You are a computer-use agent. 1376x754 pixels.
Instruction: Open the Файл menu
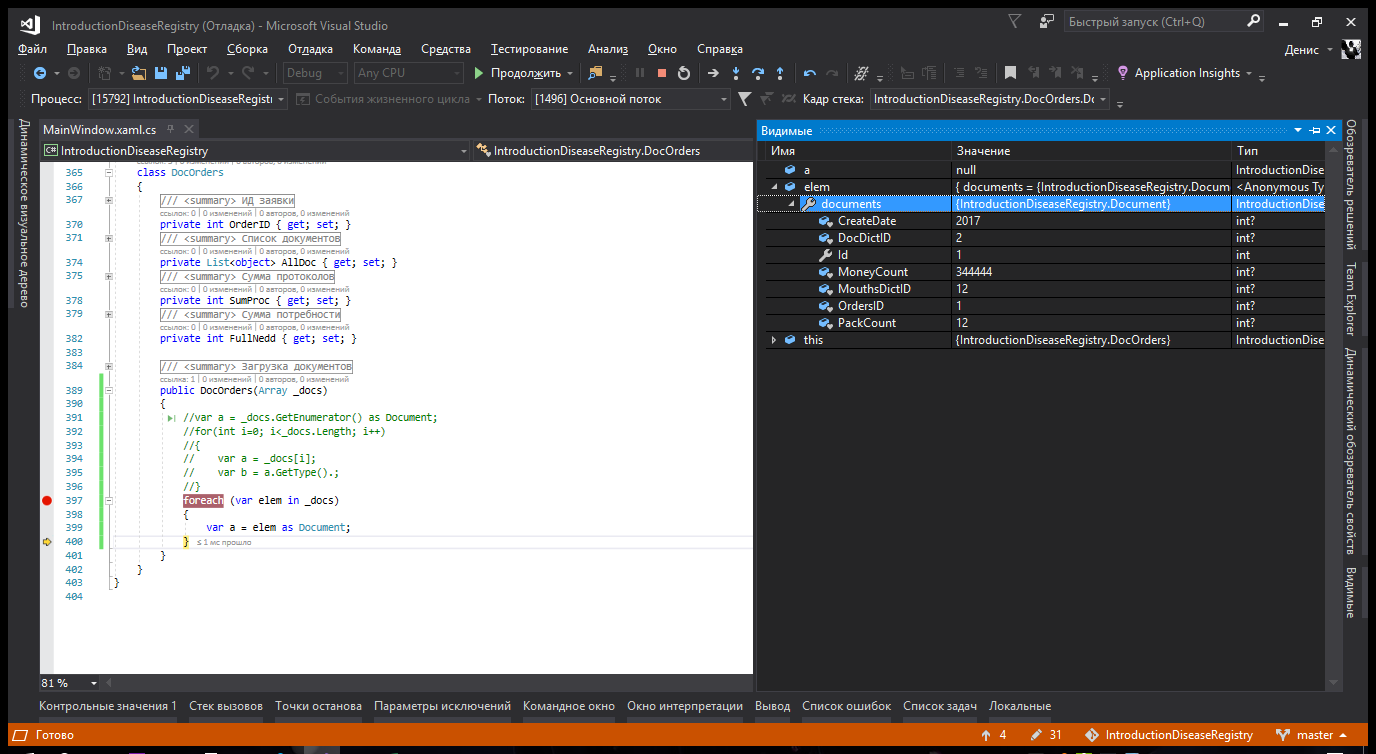click(x=32, y=49)
